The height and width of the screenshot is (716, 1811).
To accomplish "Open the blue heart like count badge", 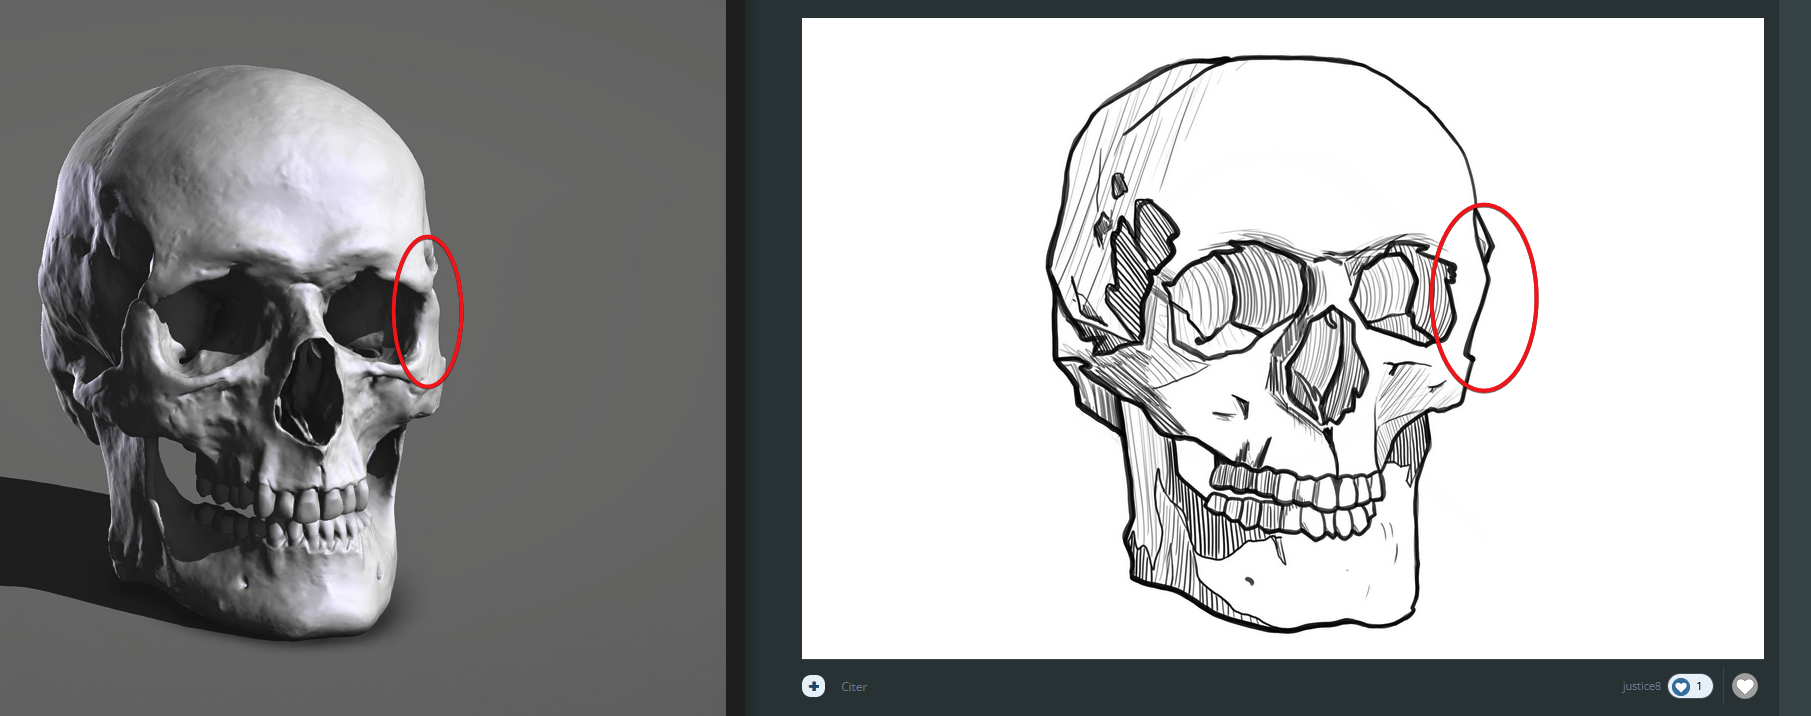I will [x=1690, y=686].
